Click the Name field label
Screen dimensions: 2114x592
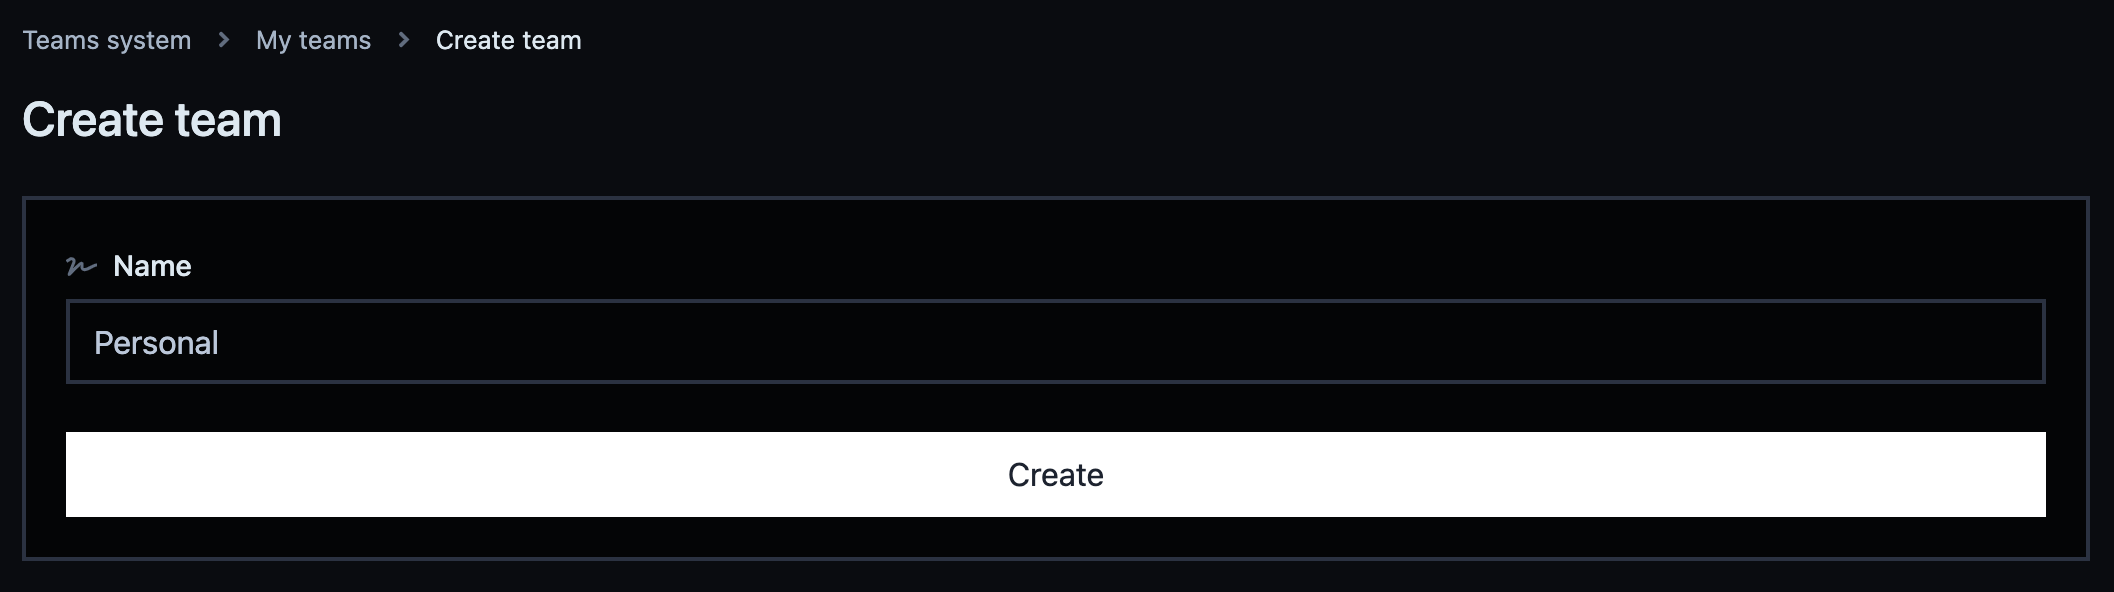pyautogui.click(x=152, y=266)
